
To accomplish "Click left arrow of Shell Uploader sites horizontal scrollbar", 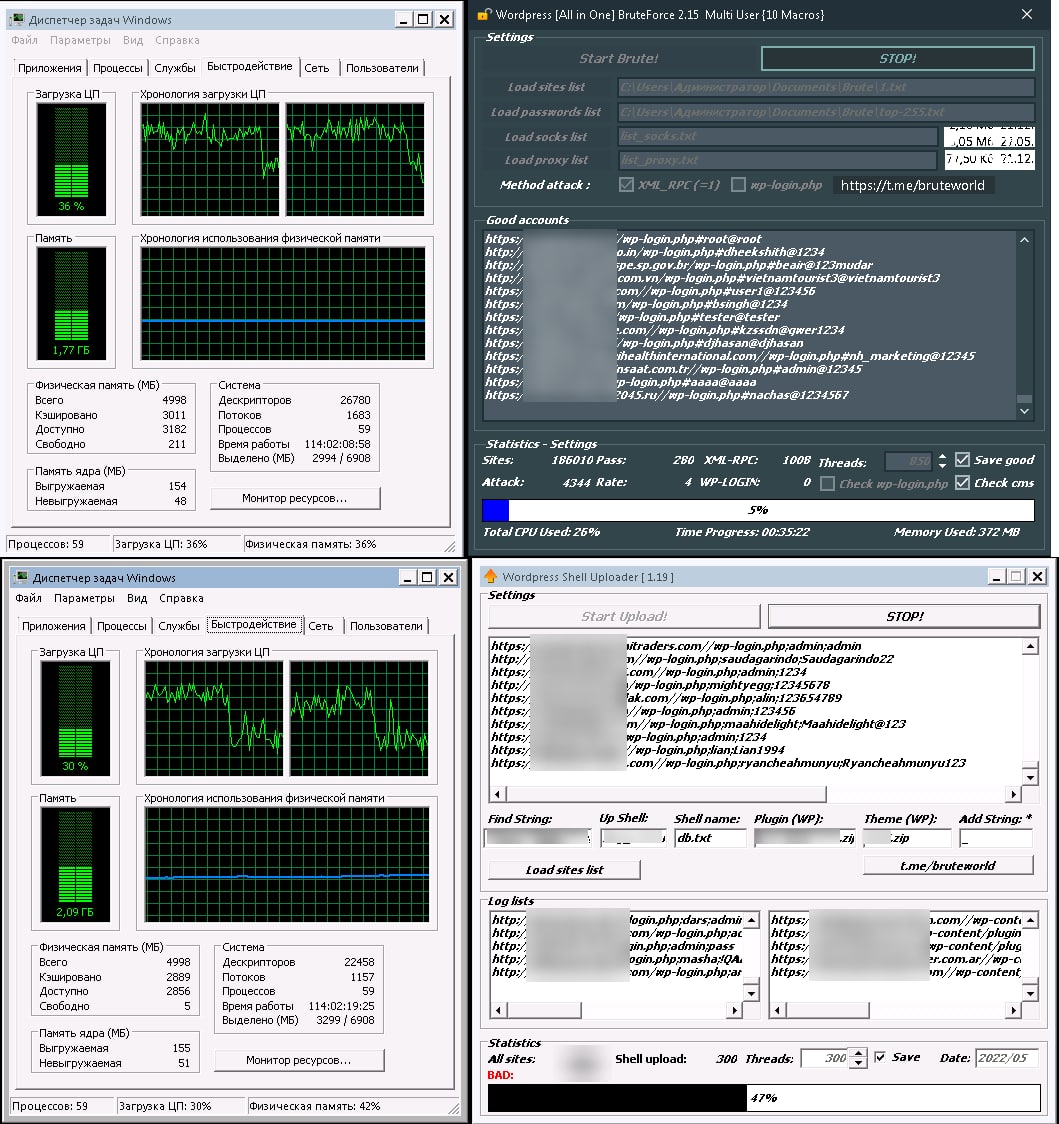I will (x=497, y=794).
